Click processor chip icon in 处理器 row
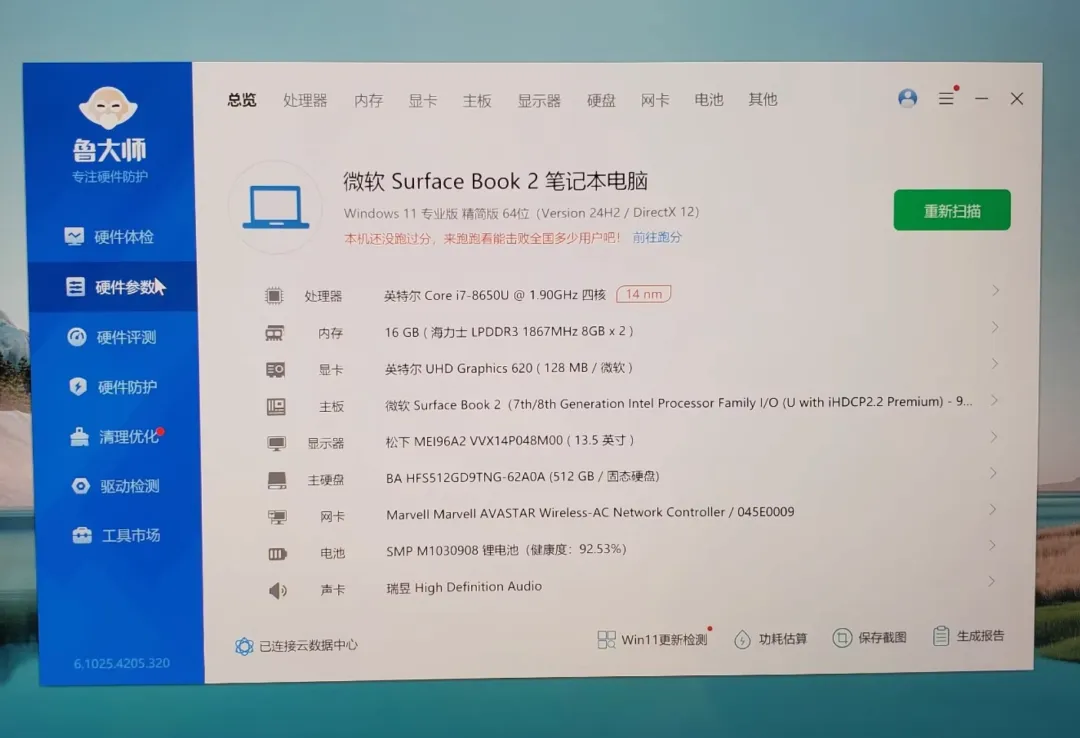The image size is (1080, 738). [274, 296]
